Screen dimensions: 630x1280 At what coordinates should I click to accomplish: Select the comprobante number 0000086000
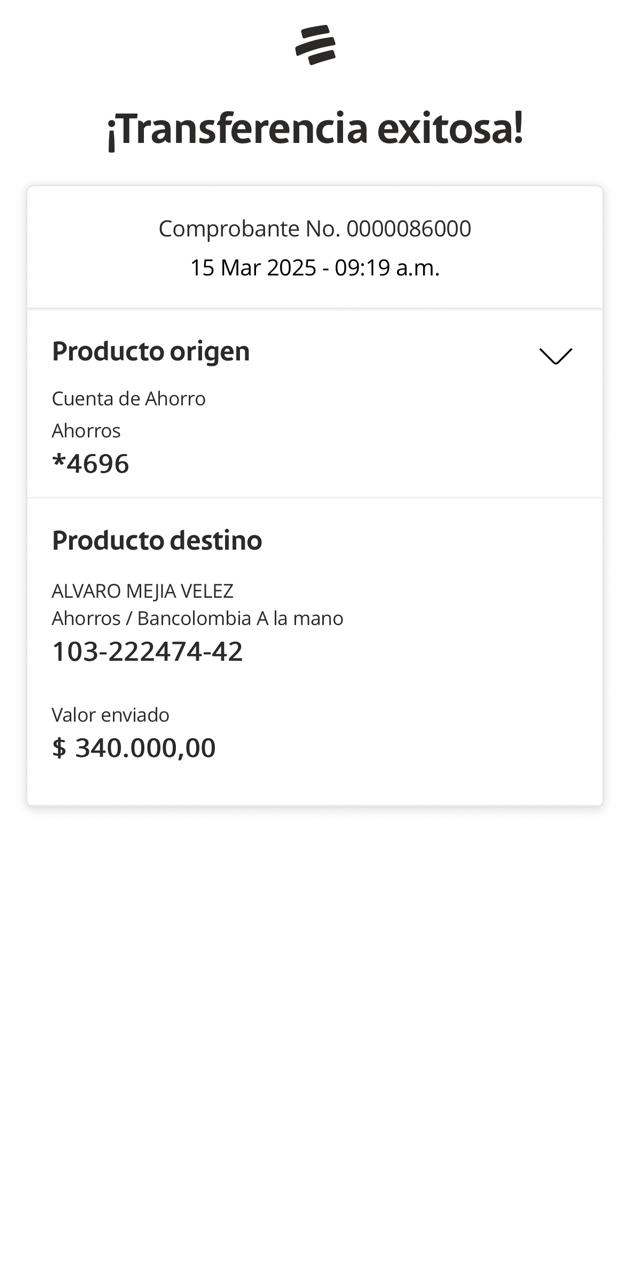click(315, 228)
